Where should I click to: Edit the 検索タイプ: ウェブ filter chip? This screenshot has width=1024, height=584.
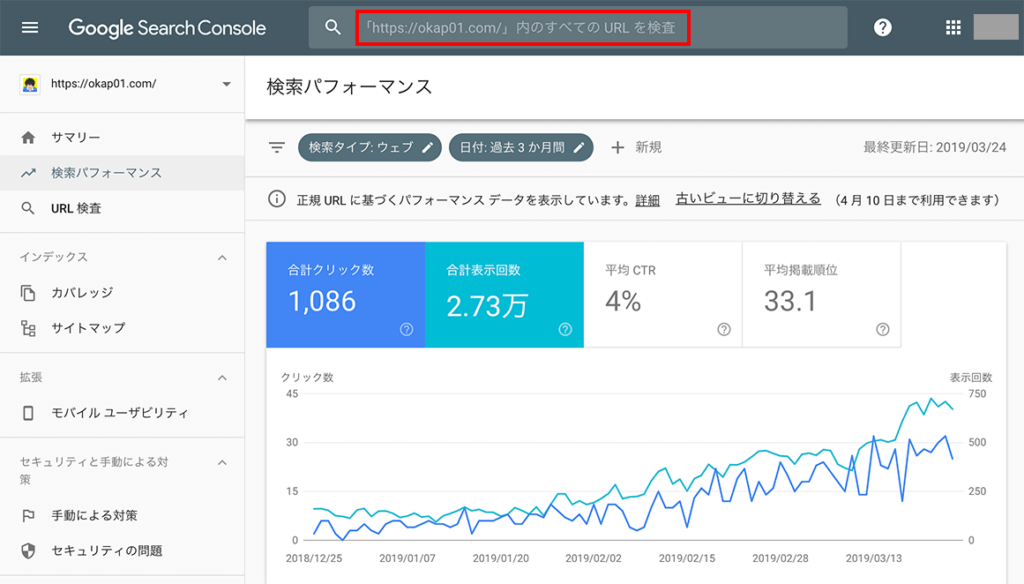pyautogui.click(x=370, y=148)
